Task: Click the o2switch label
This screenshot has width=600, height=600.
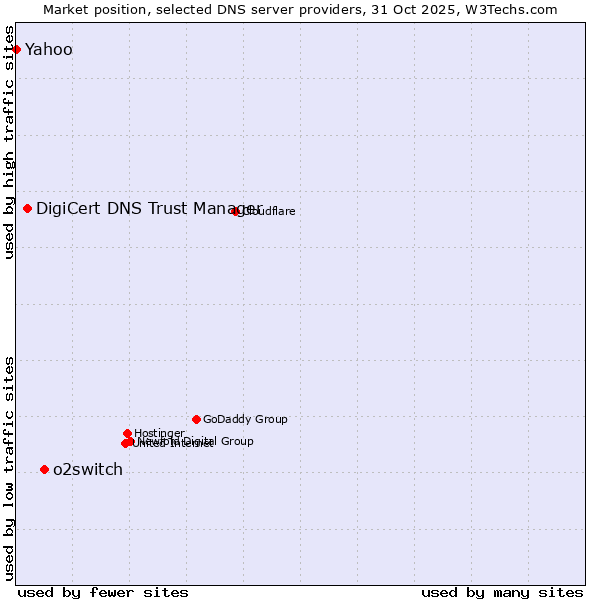Action: tap(88, 470)
